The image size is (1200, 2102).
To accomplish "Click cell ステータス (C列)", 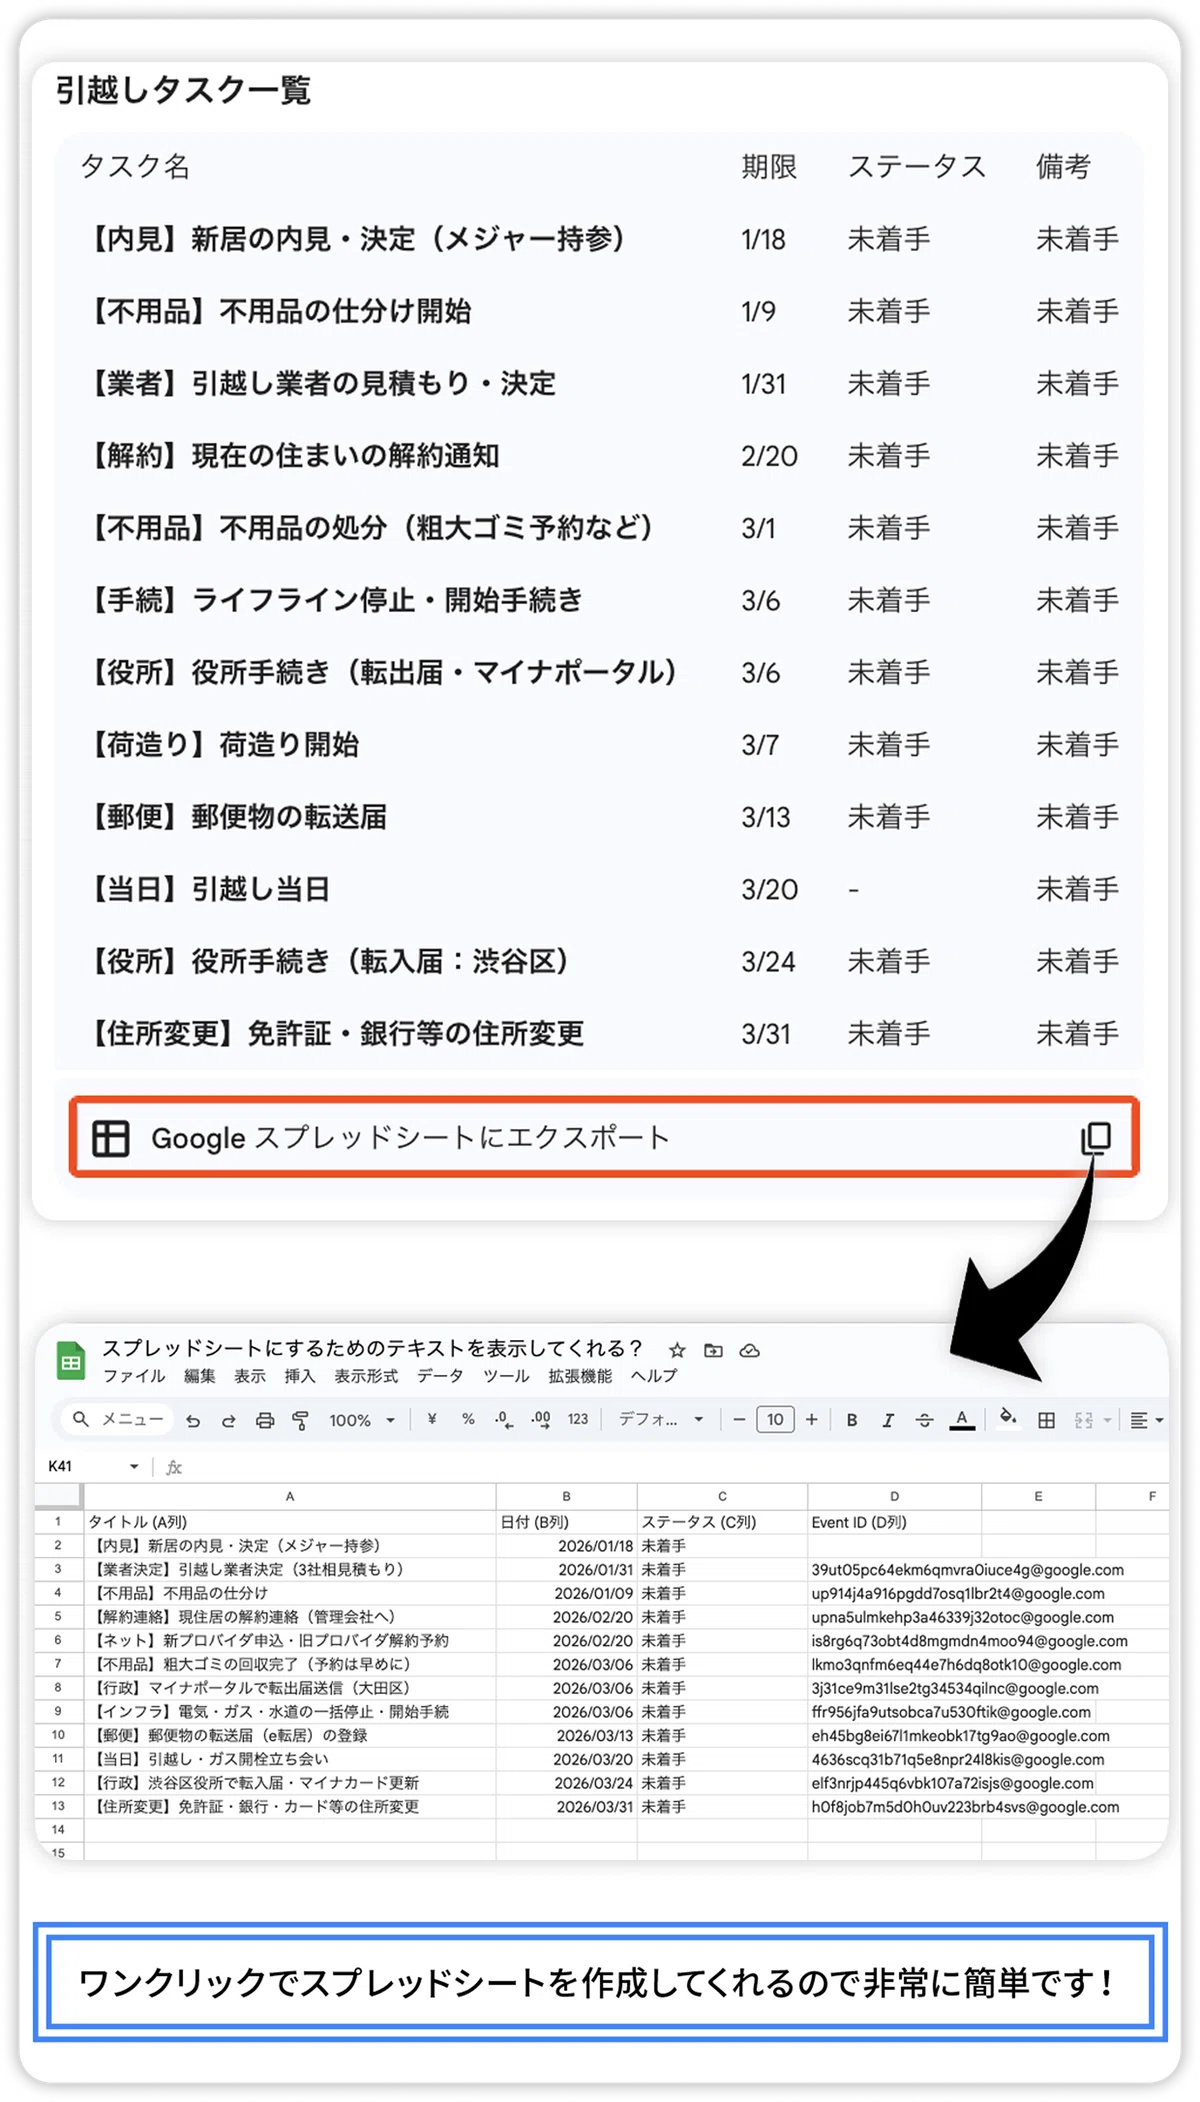I will (722, 1522).
